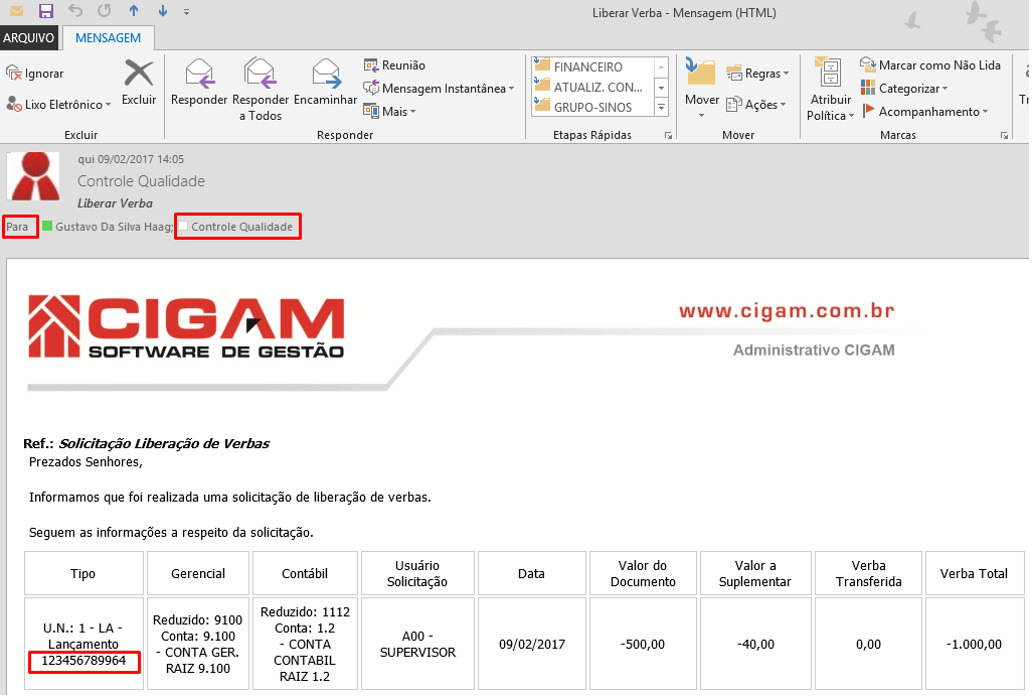Click the Undo arrow in title bar
This screenshot has height=699, width=1034.
tap(75, 11)
